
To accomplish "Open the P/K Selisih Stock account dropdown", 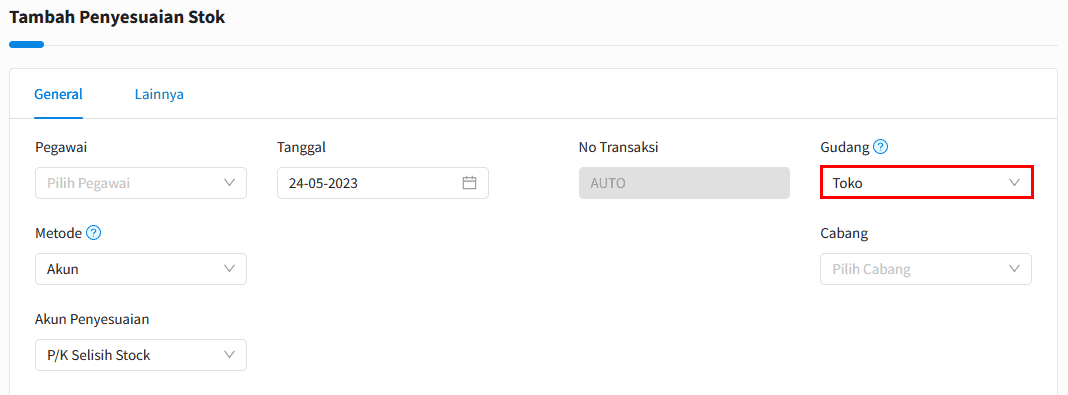I will [141, 355].
